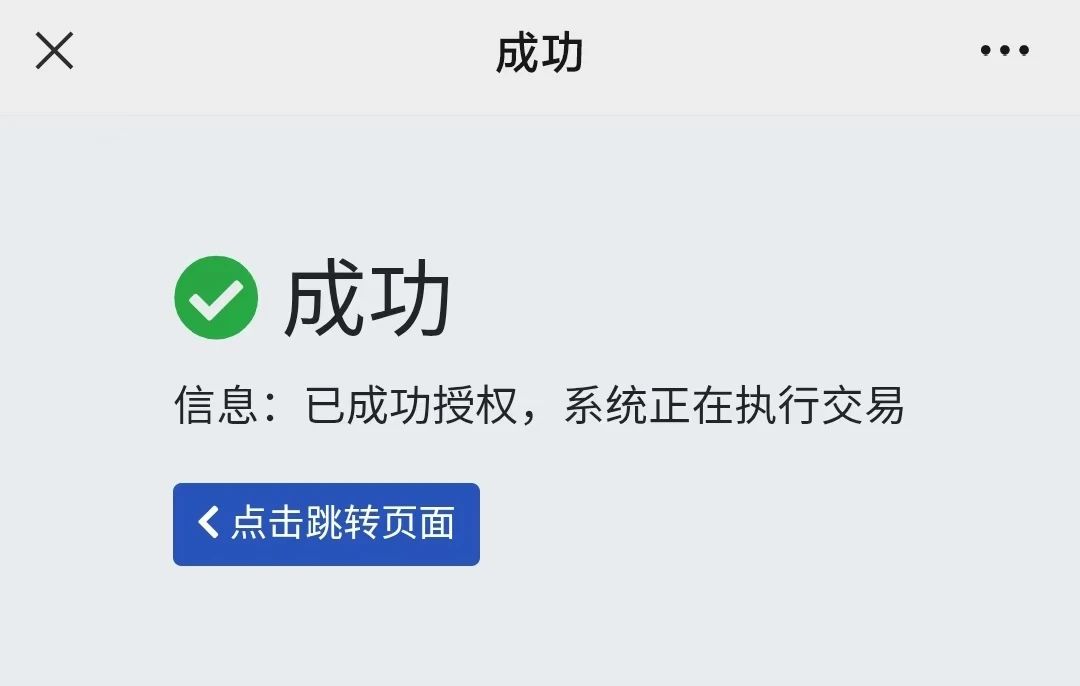The height and width of the screenshot is (686, 1080).
Task: Select the 已成功授权 message text
Action: tap(411, 405)
